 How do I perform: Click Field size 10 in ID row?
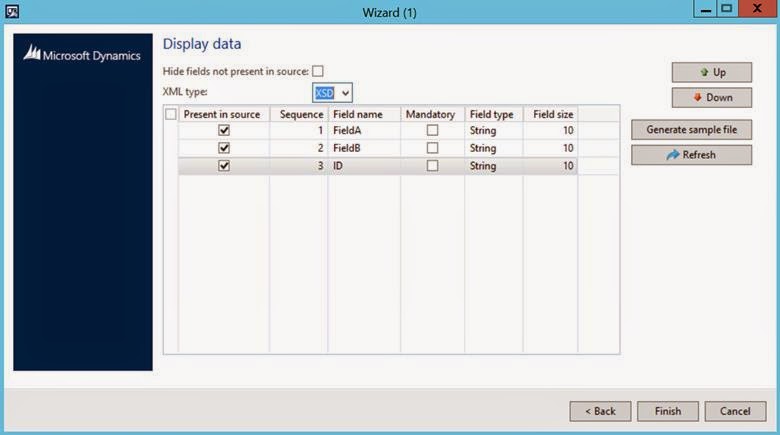pyautogui.click(x=550, y=166)
